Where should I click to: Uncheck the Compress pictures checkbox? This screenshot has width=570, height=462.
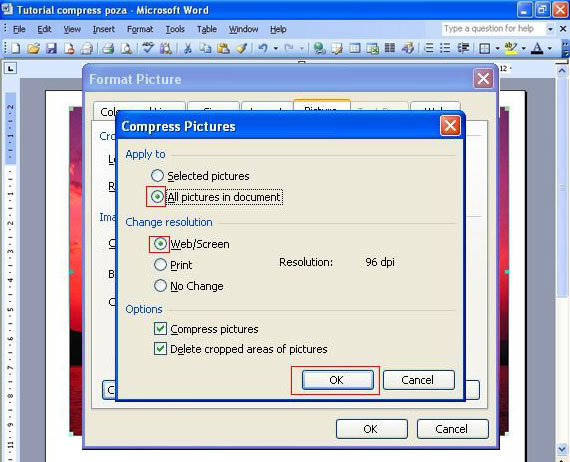[x=160, y=329]
